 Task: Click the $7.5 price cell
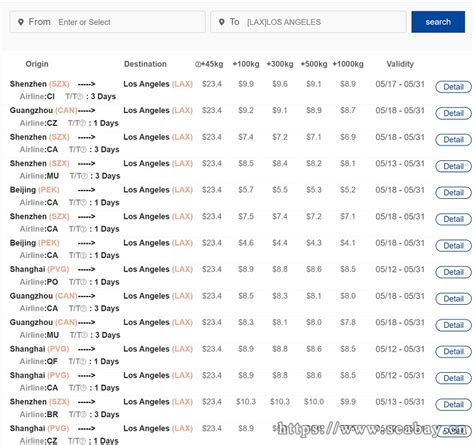pos(246,216)
